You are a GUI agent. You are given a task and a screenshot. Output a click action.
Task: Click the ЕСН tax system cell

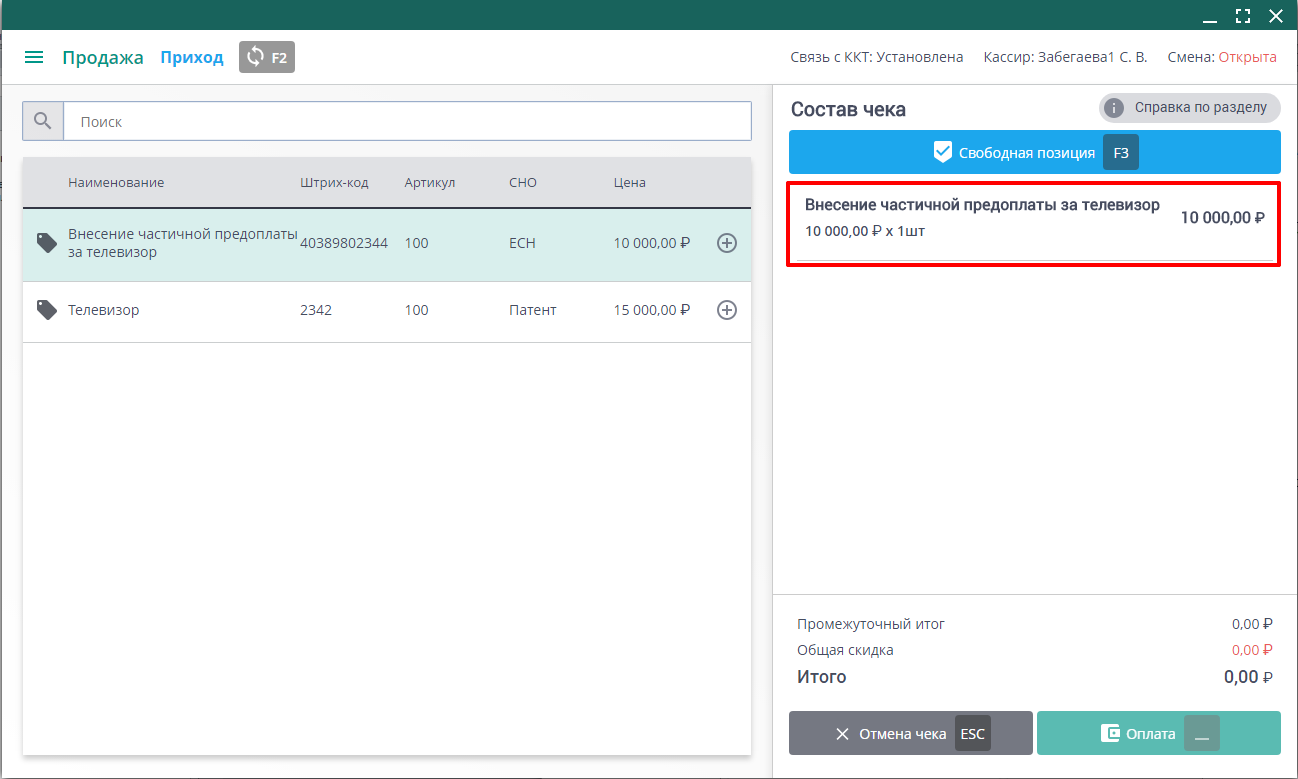click(x=523, y=242)
